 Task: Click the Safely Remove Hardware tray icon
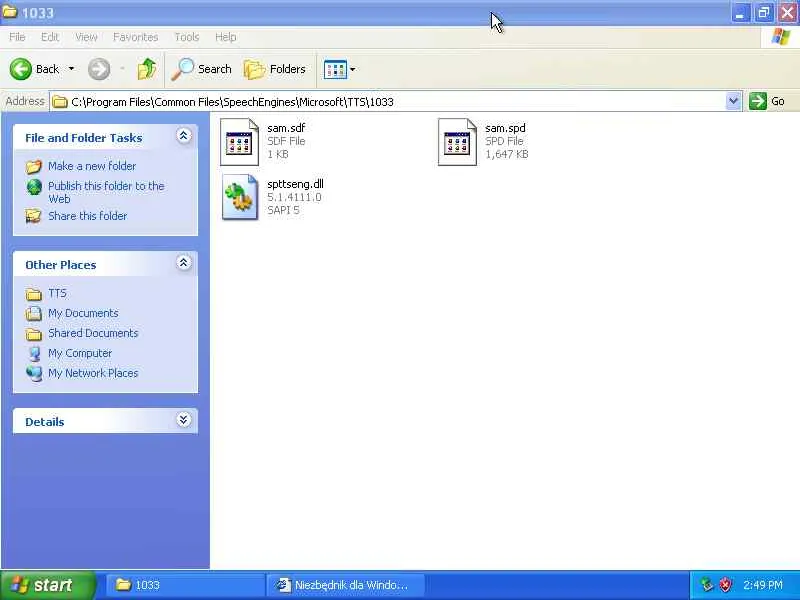click(707, 585)
